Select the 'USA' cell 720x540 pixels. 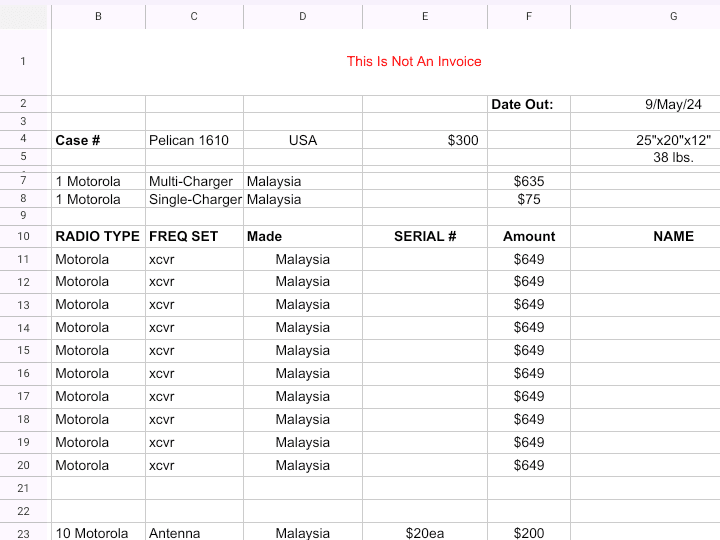point(303,140)
